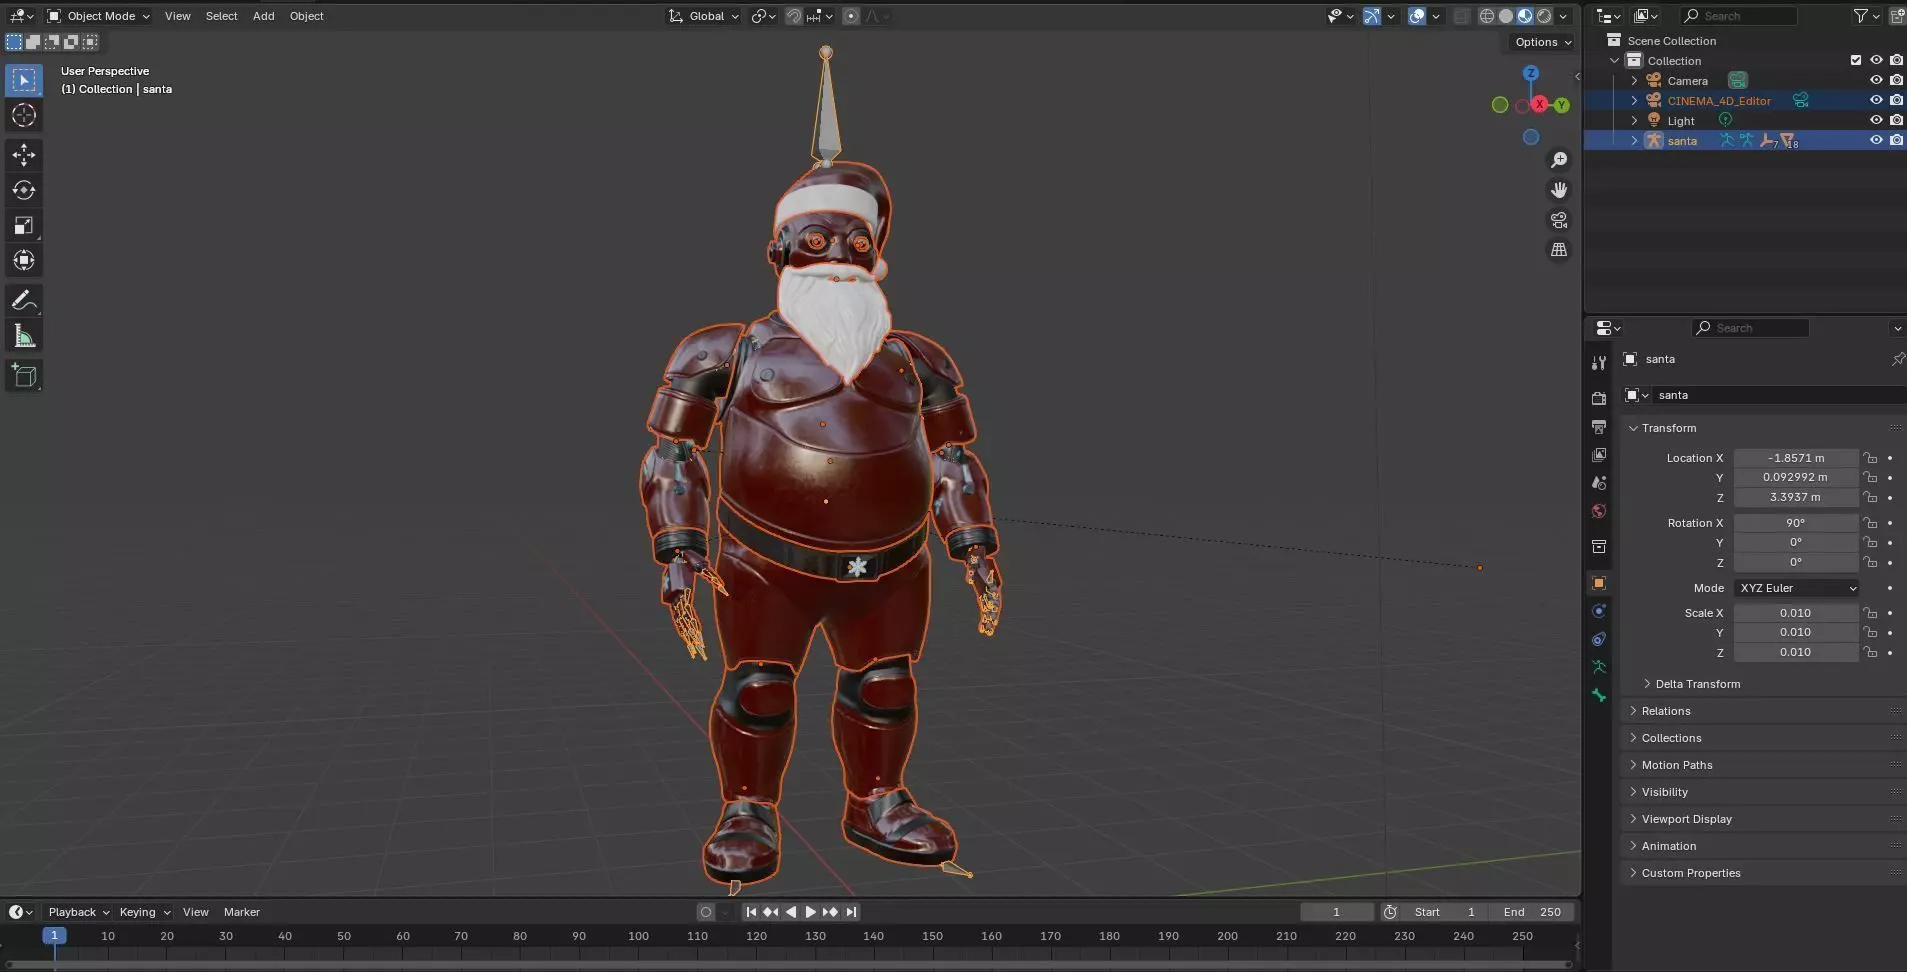Uncheck the Collection exclude checkbox
This screenshot has width=1907, height=972.
1856,60
